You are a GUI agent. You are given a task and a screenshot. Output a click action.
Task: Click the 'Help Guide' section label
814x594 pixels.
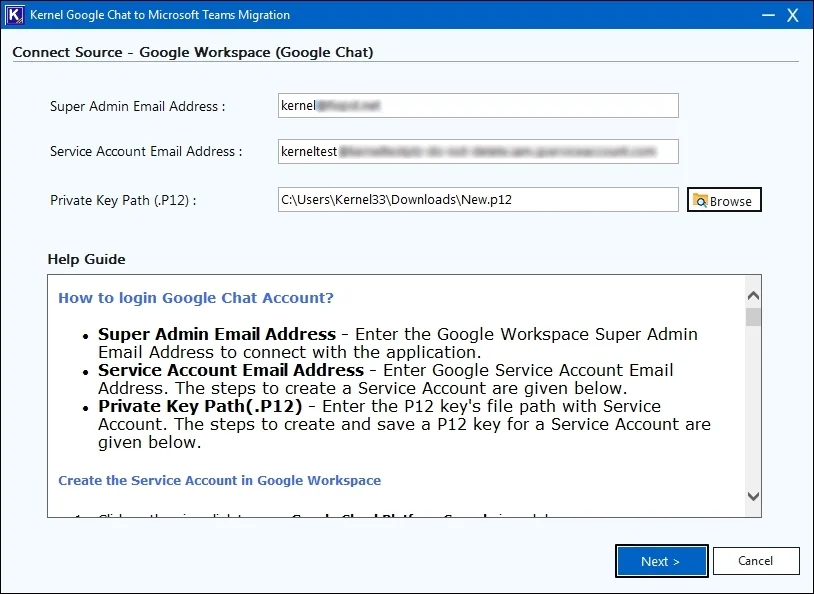coord(87,260)
